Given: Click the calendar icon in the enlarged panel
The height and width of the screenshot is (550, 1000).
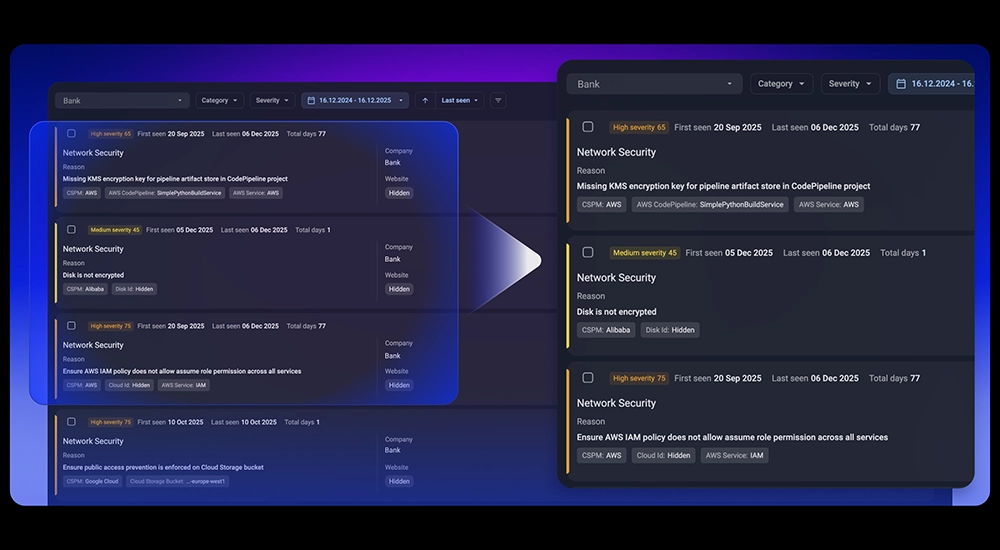Looking at the screenshot, I should point(901,84).
